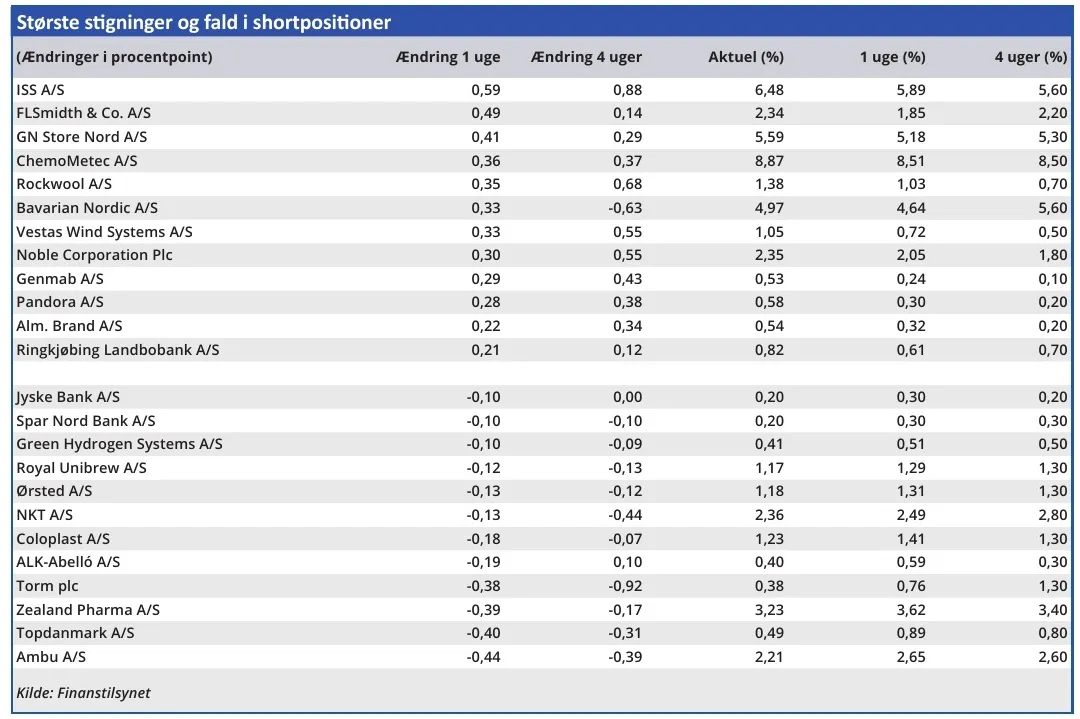Click the Vestas Wind Systems A/S name
Viewport: 1080px width, 719px height.
pyautogui.click(x=104, y=231)
